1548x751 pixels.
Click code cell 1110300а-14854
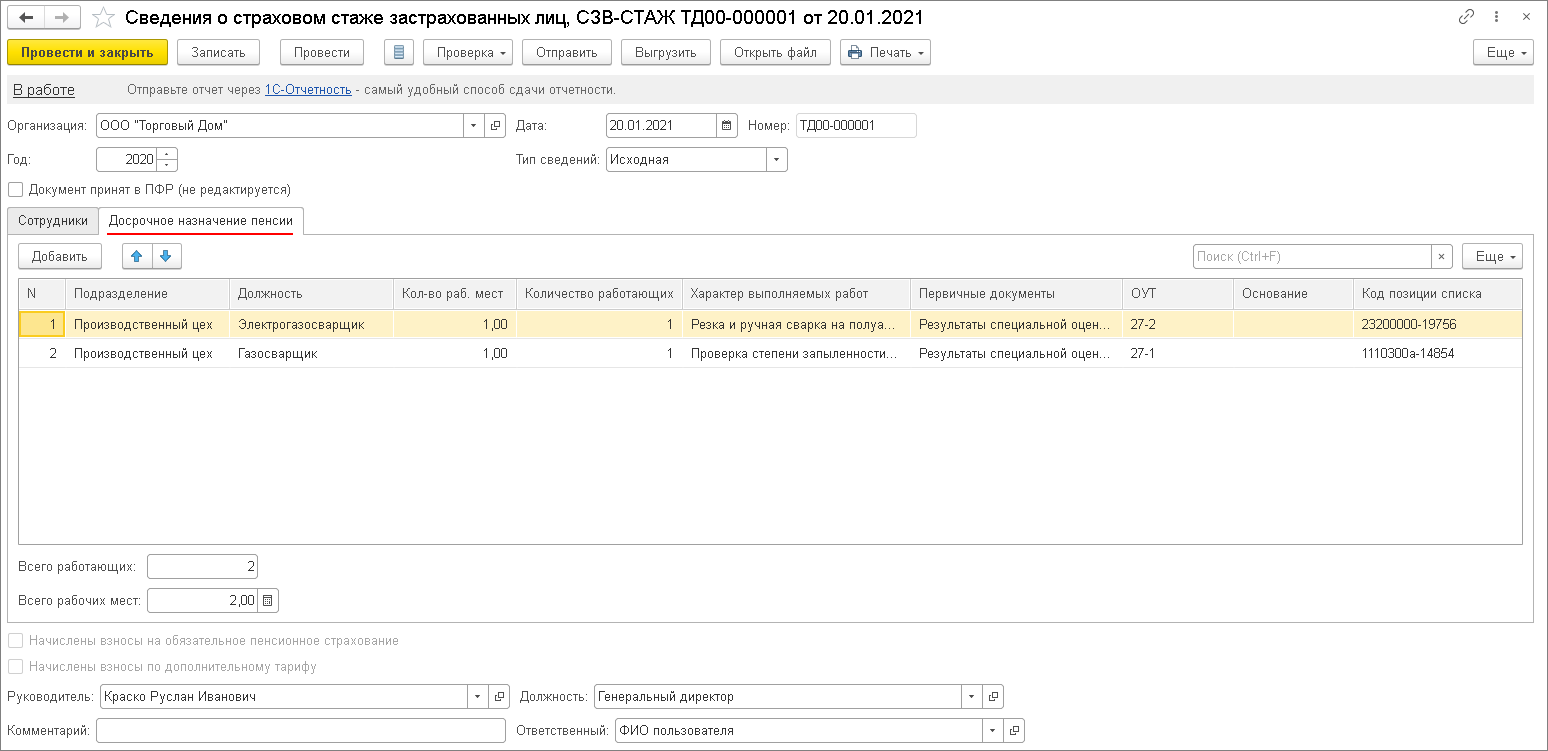coord(1437,353)
